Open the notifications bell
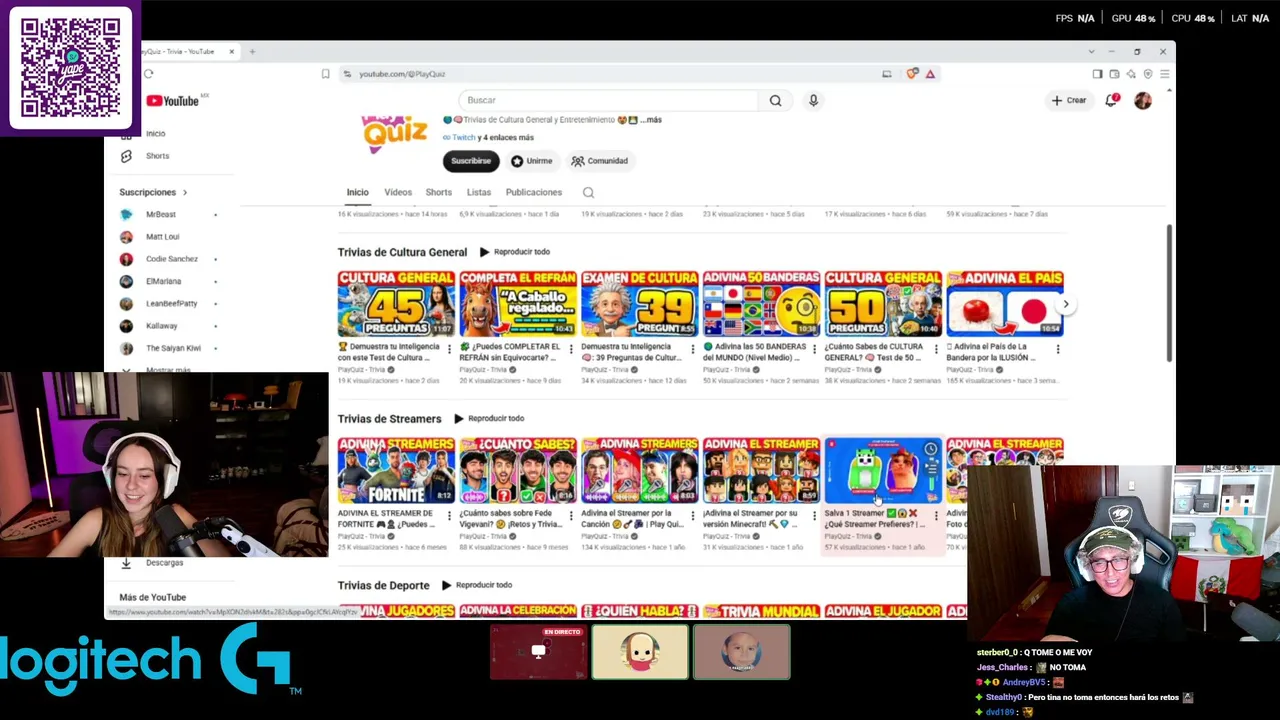 point(1111,100)
